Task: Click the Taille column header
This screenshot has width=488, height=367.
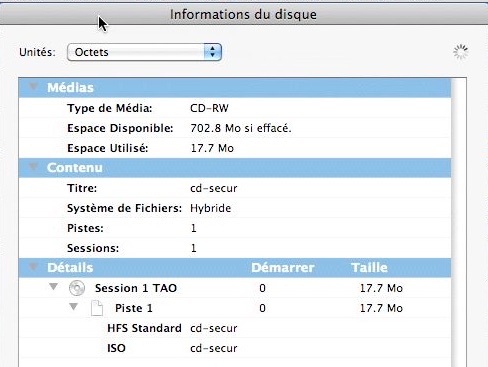Action: [369, 268]
